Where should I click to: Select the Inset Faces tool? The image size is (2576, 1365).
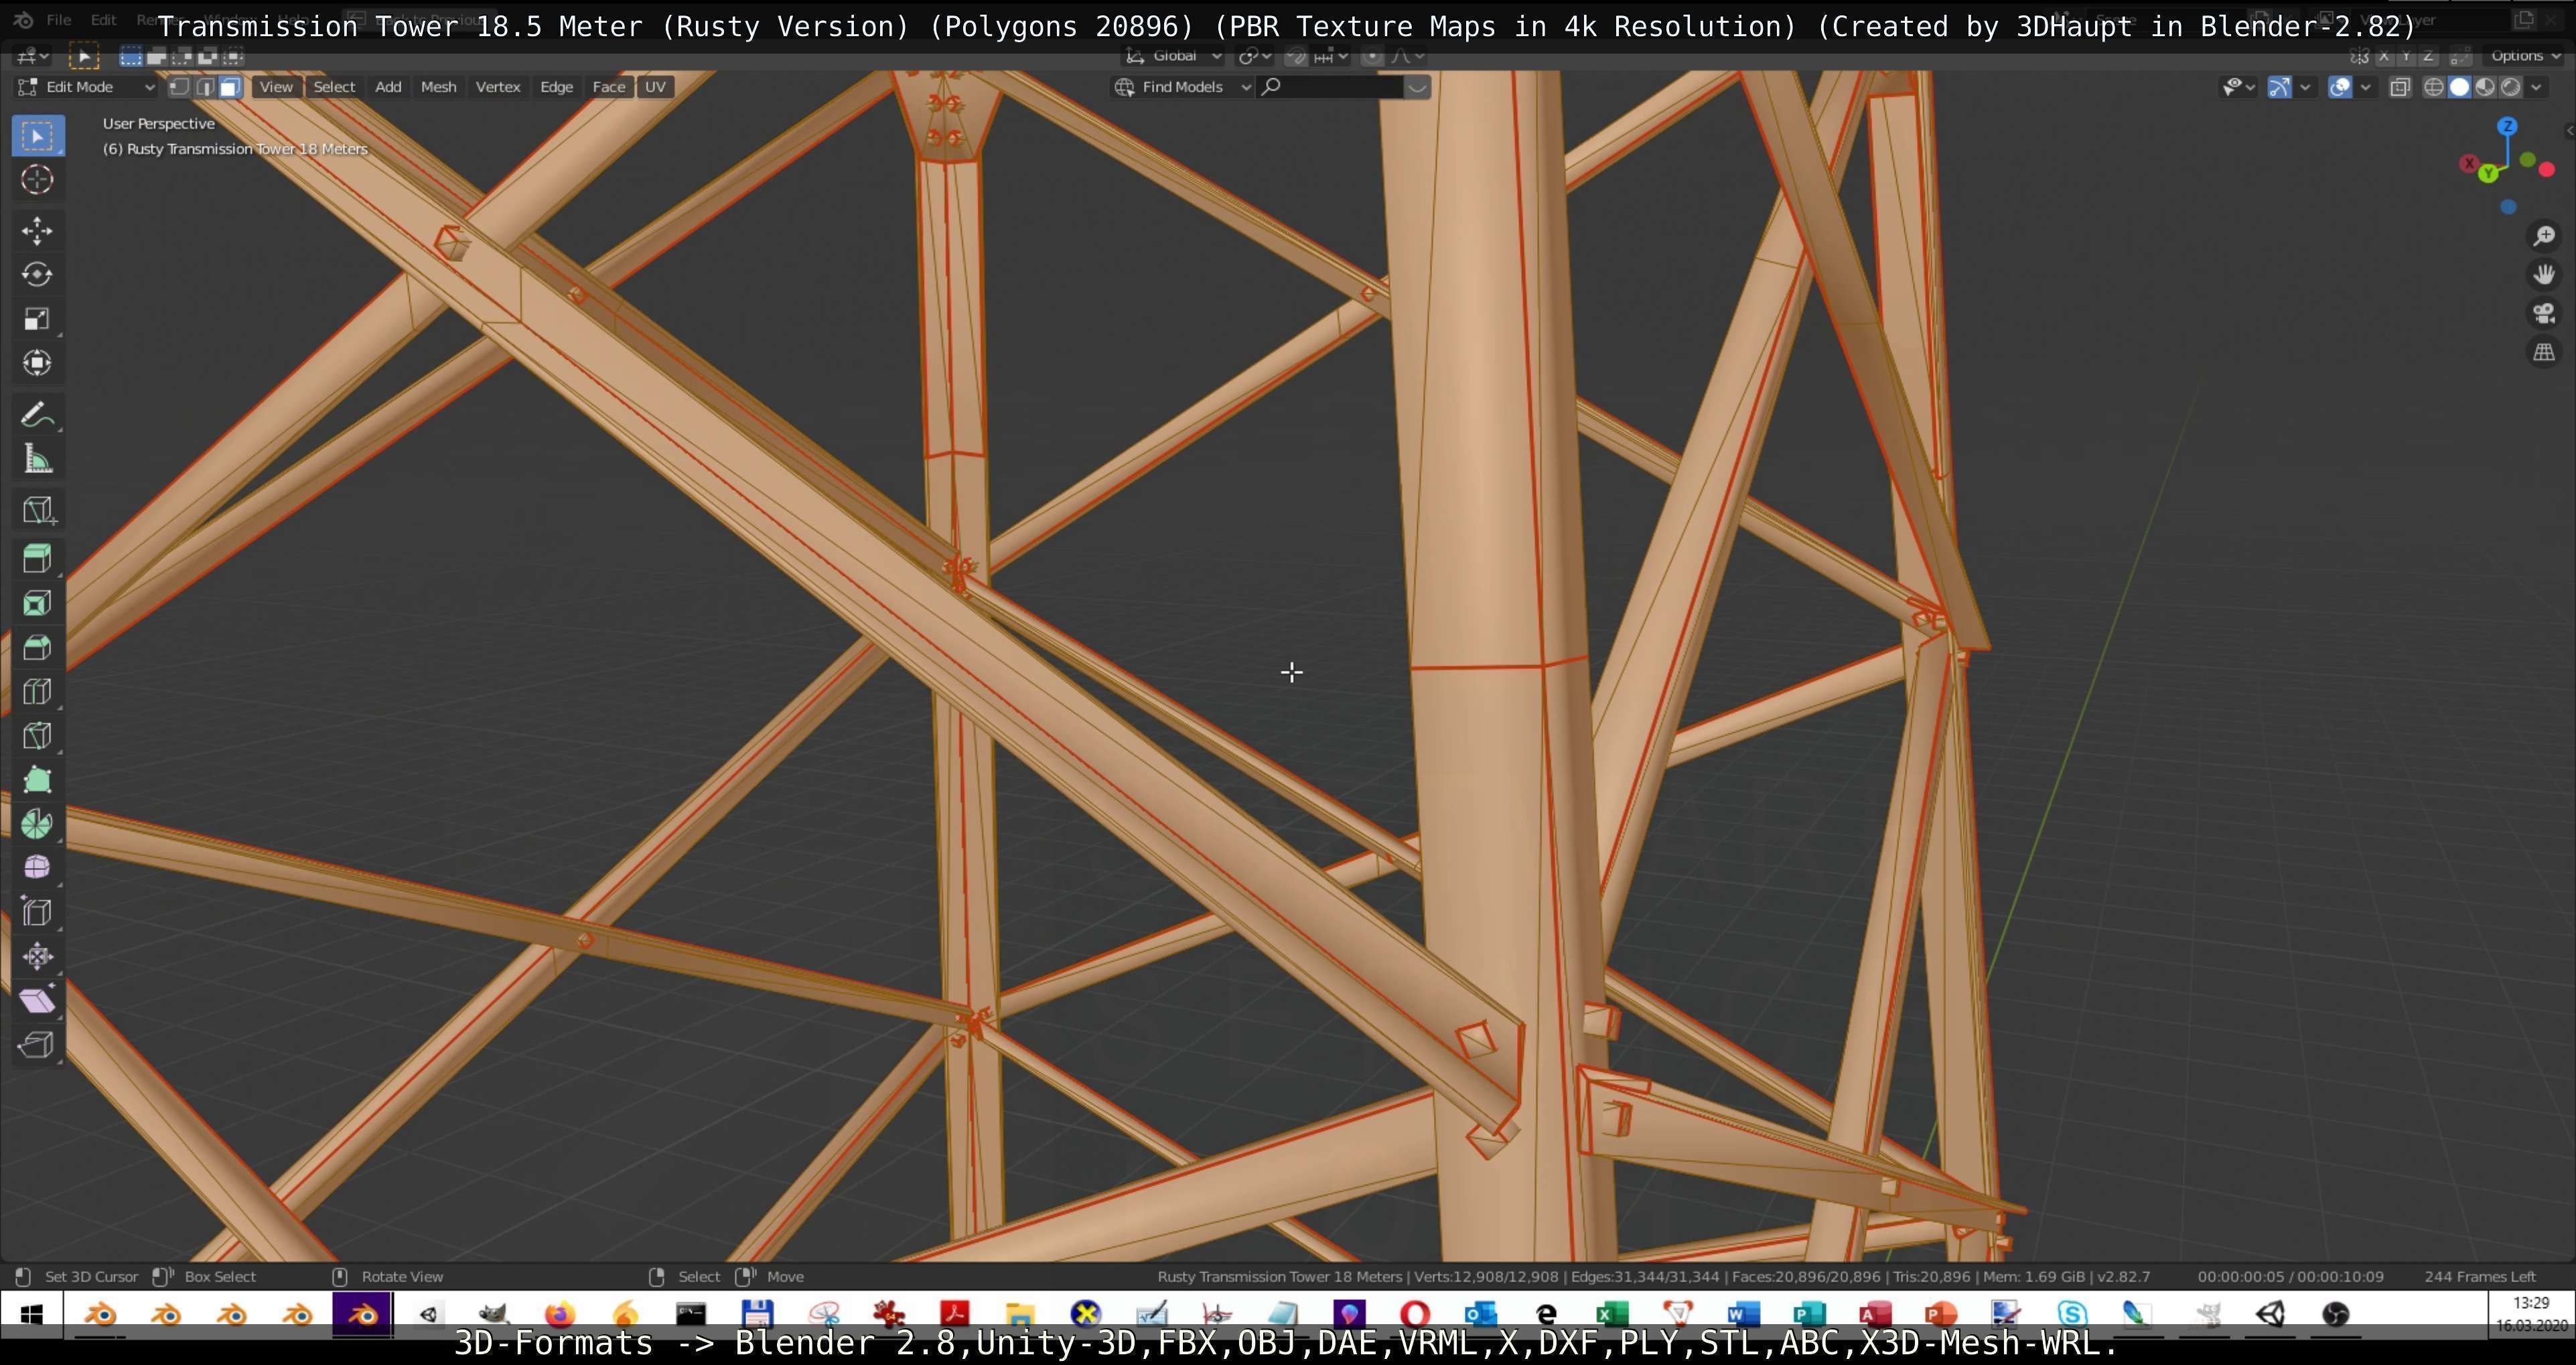point(38,604)
